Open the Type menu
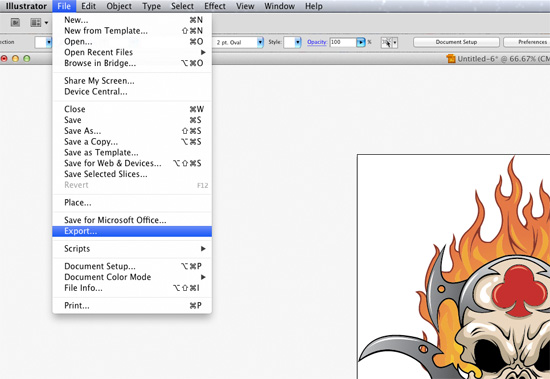This screenshot has width=550, height=379. (x=151, y=6)
